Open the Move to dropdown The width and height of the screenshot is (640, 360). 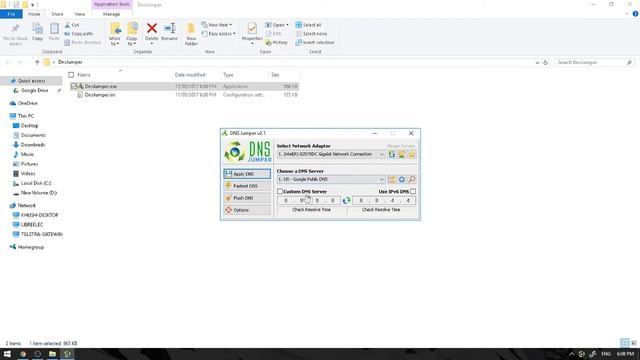115,34
